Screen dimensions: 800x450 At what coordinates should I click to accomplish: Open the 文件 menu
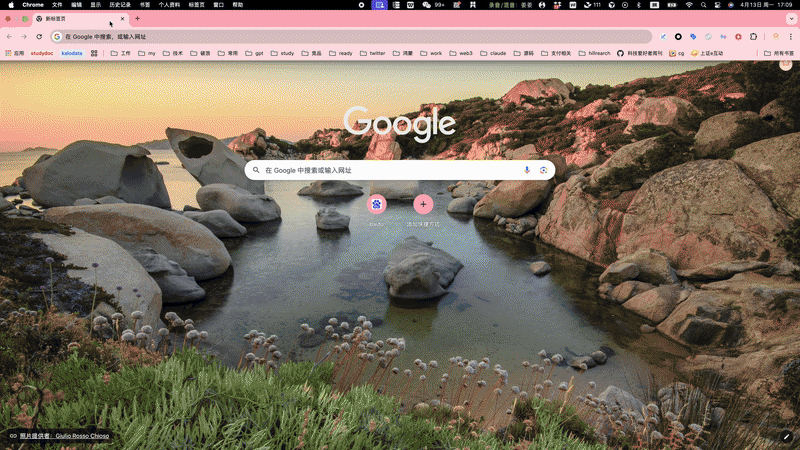pos(57,5)
